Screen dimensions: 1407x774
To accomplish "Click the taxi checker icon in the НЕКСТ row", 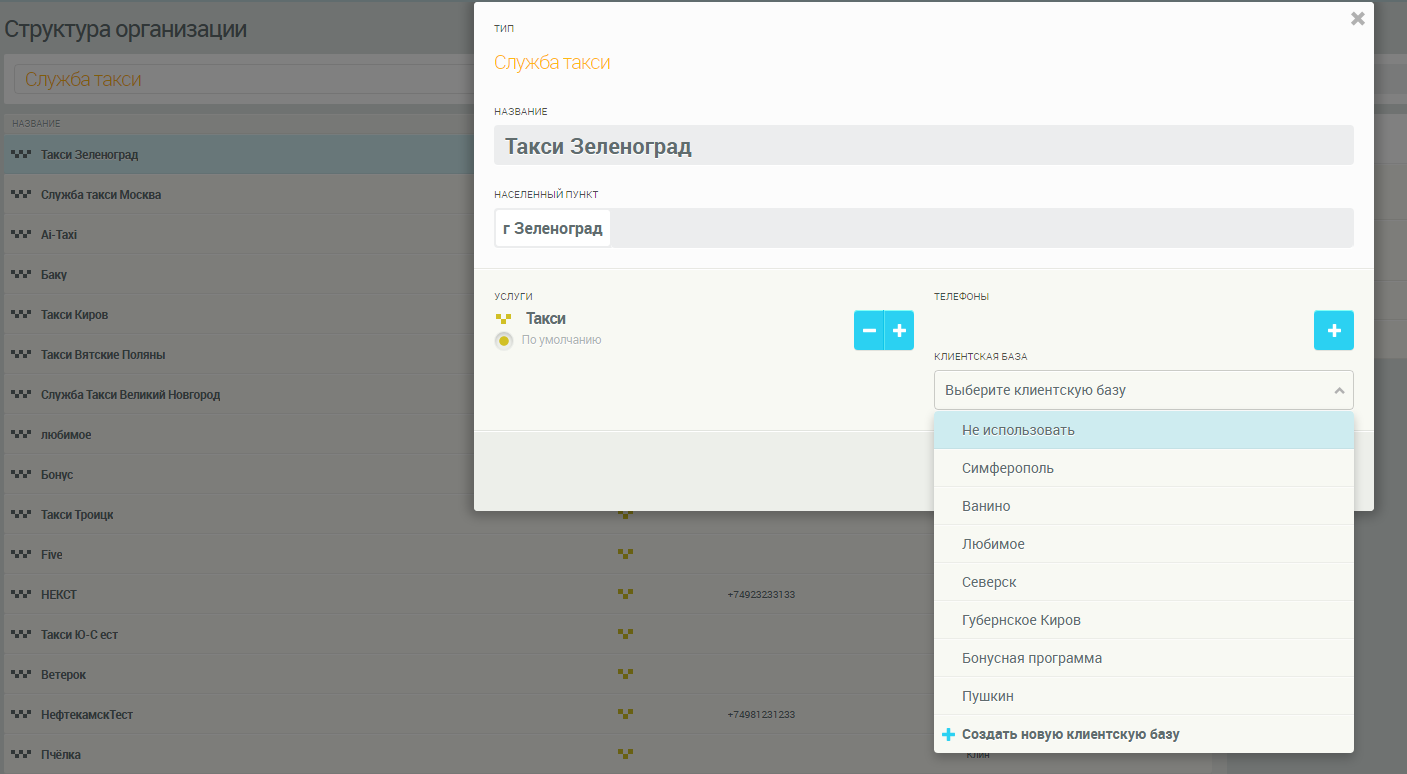I will tap(625, 594).
